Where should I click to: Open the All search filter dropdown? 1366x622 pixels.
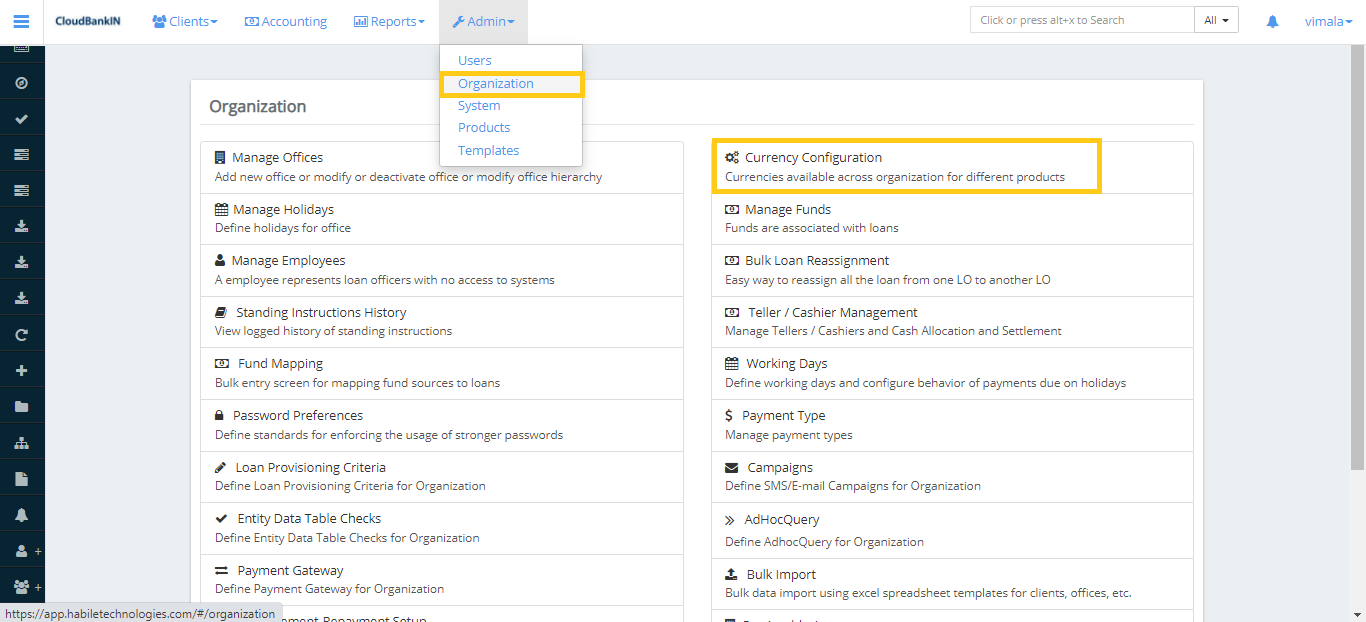click(1216, 20)
